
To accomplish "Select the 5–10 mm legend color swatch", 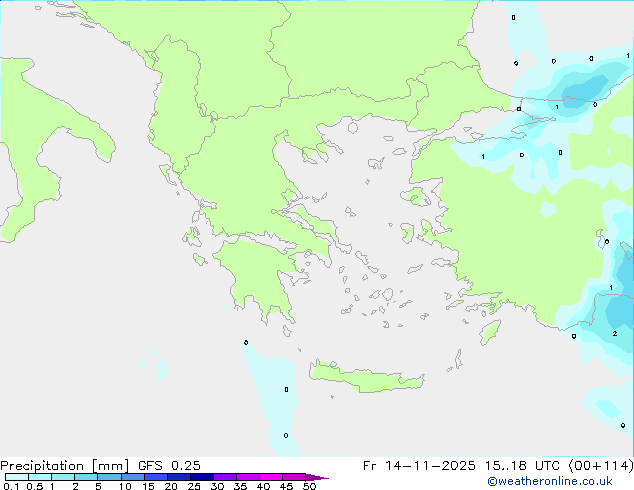I will tap(109, 477).
